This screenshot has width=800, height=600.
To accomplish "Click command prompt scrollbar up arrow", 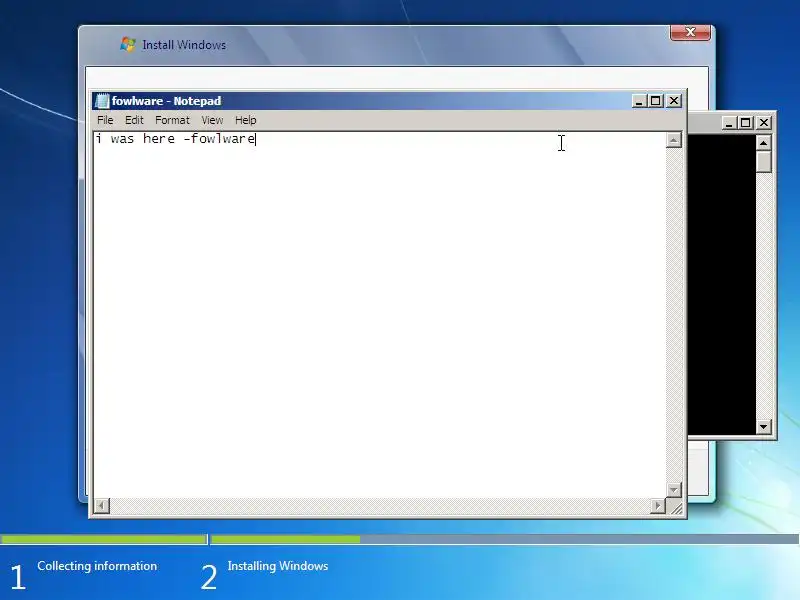I will pos(763,143).
